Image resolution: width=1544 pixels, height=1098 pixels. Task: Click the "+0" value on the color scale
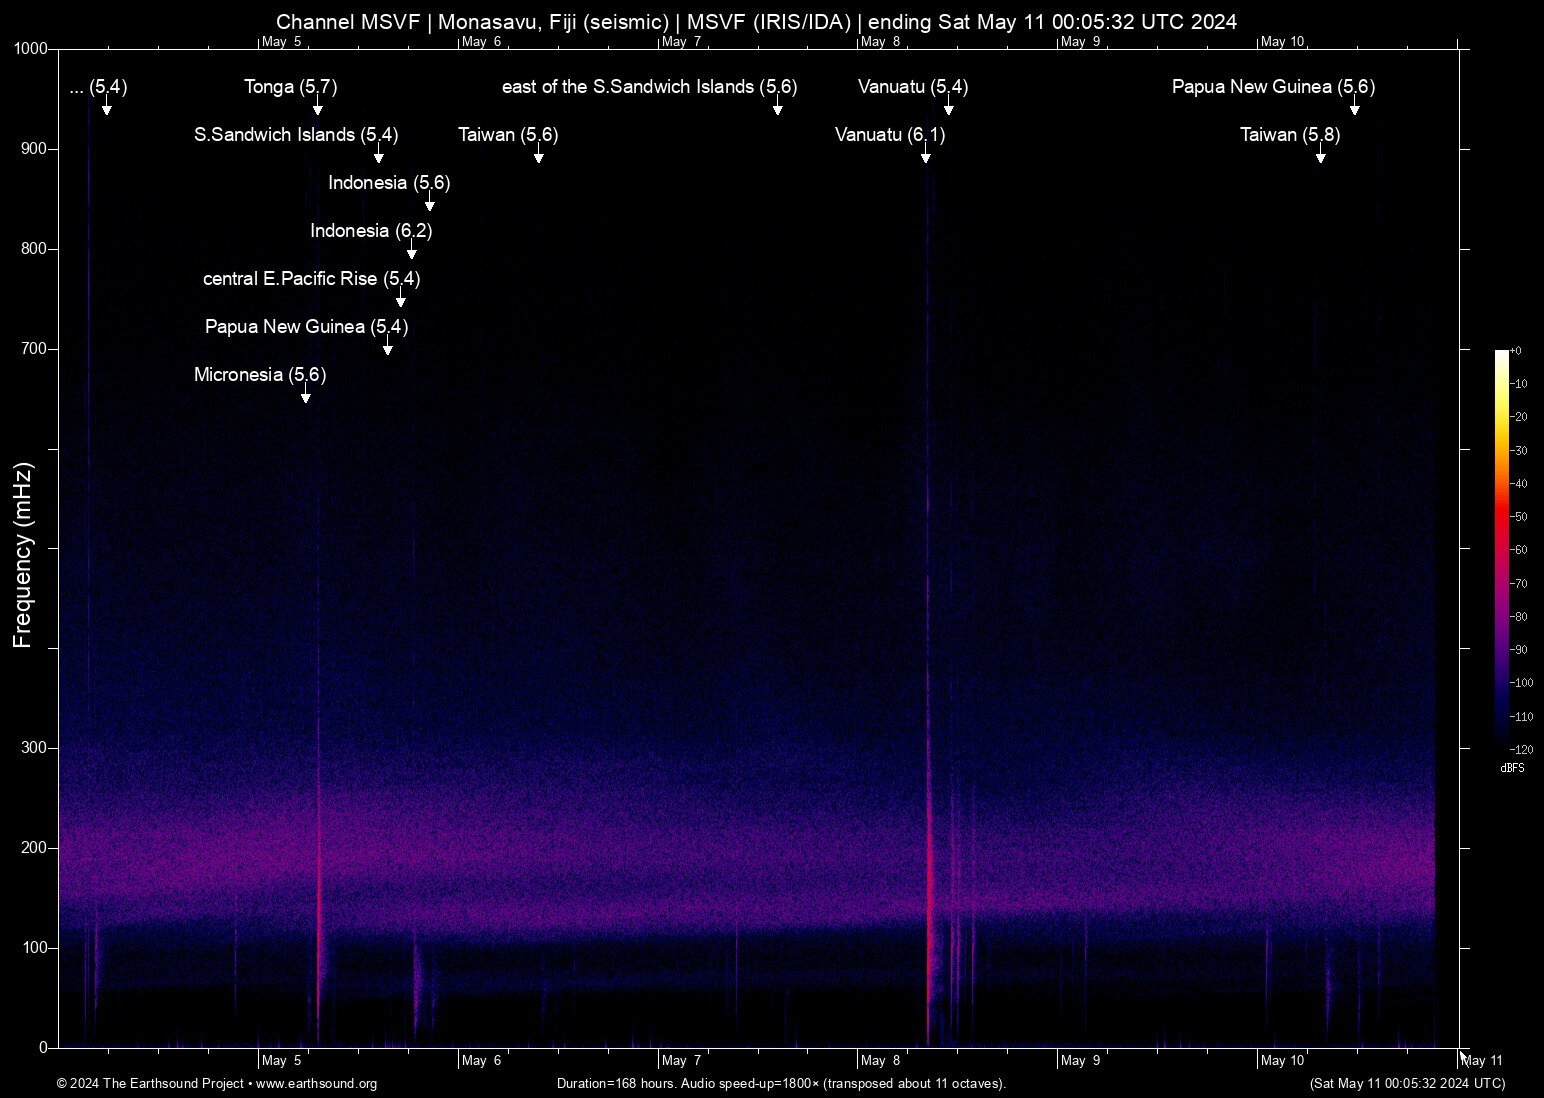coord(1516,351)
